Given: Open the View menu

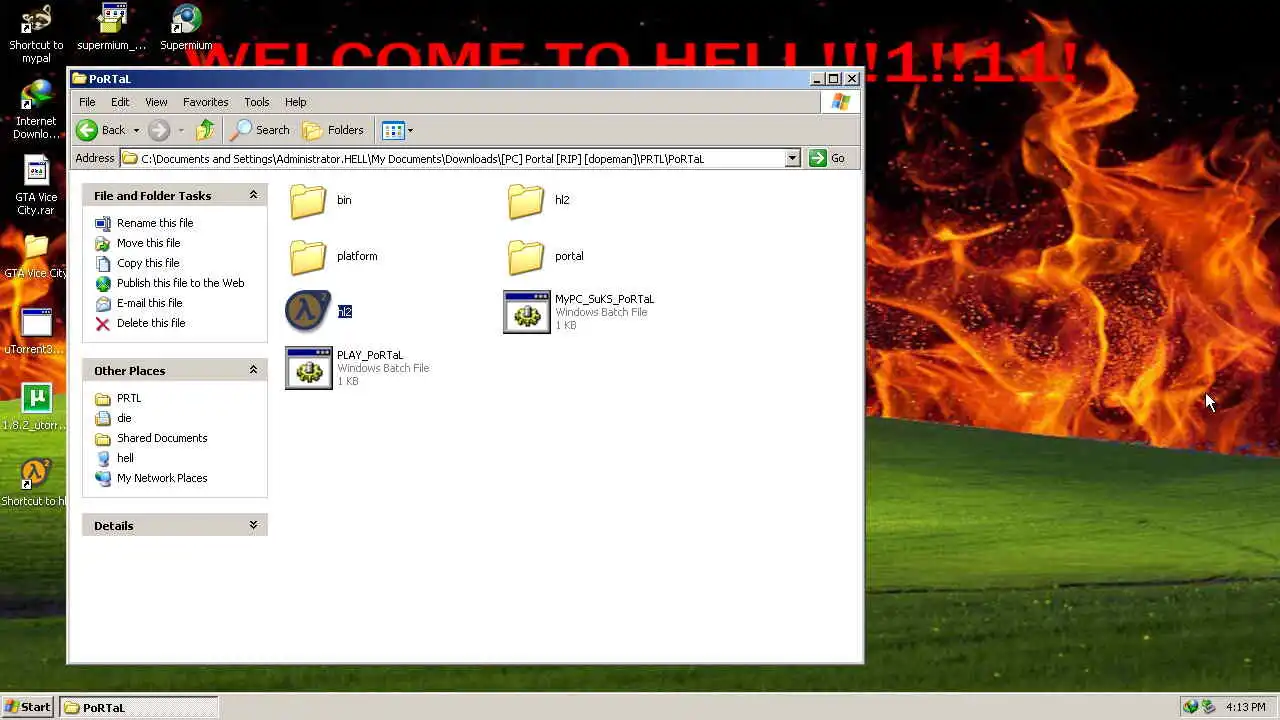Looking at the screenshot, I should coord(156,102).
